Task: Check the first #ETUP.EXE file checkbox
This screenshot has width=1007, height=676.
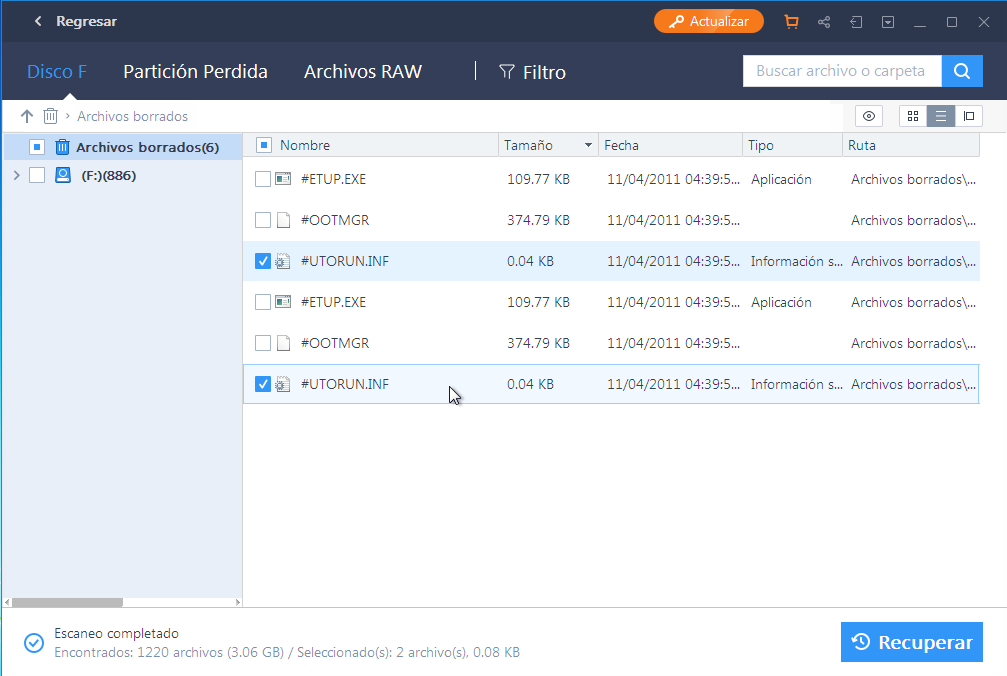Action: point(263,180)
